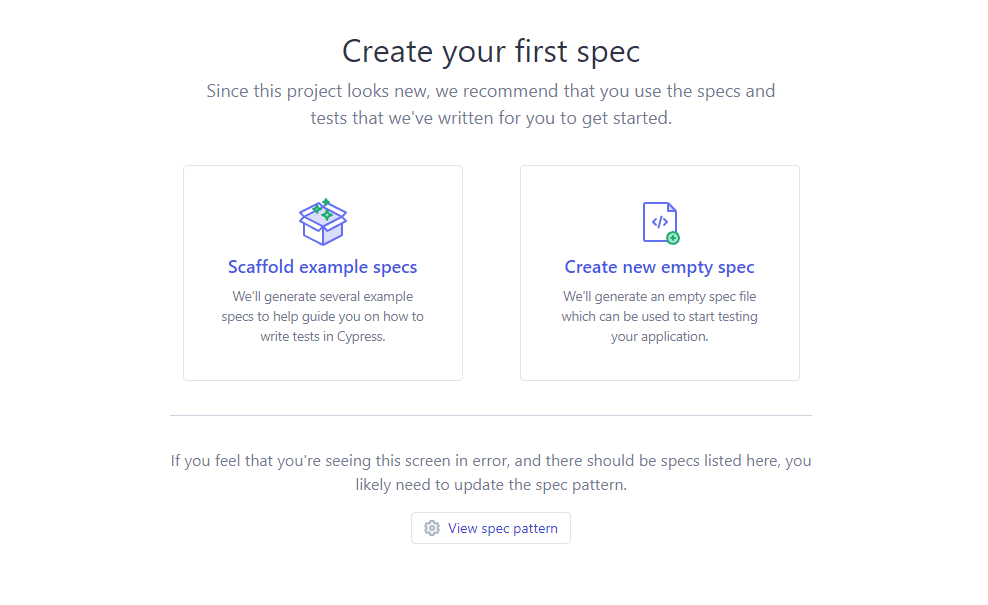The height and width of the screenshot is (605, 988).
Task: Select the Create new empty spec card
Action: [659, 272]
